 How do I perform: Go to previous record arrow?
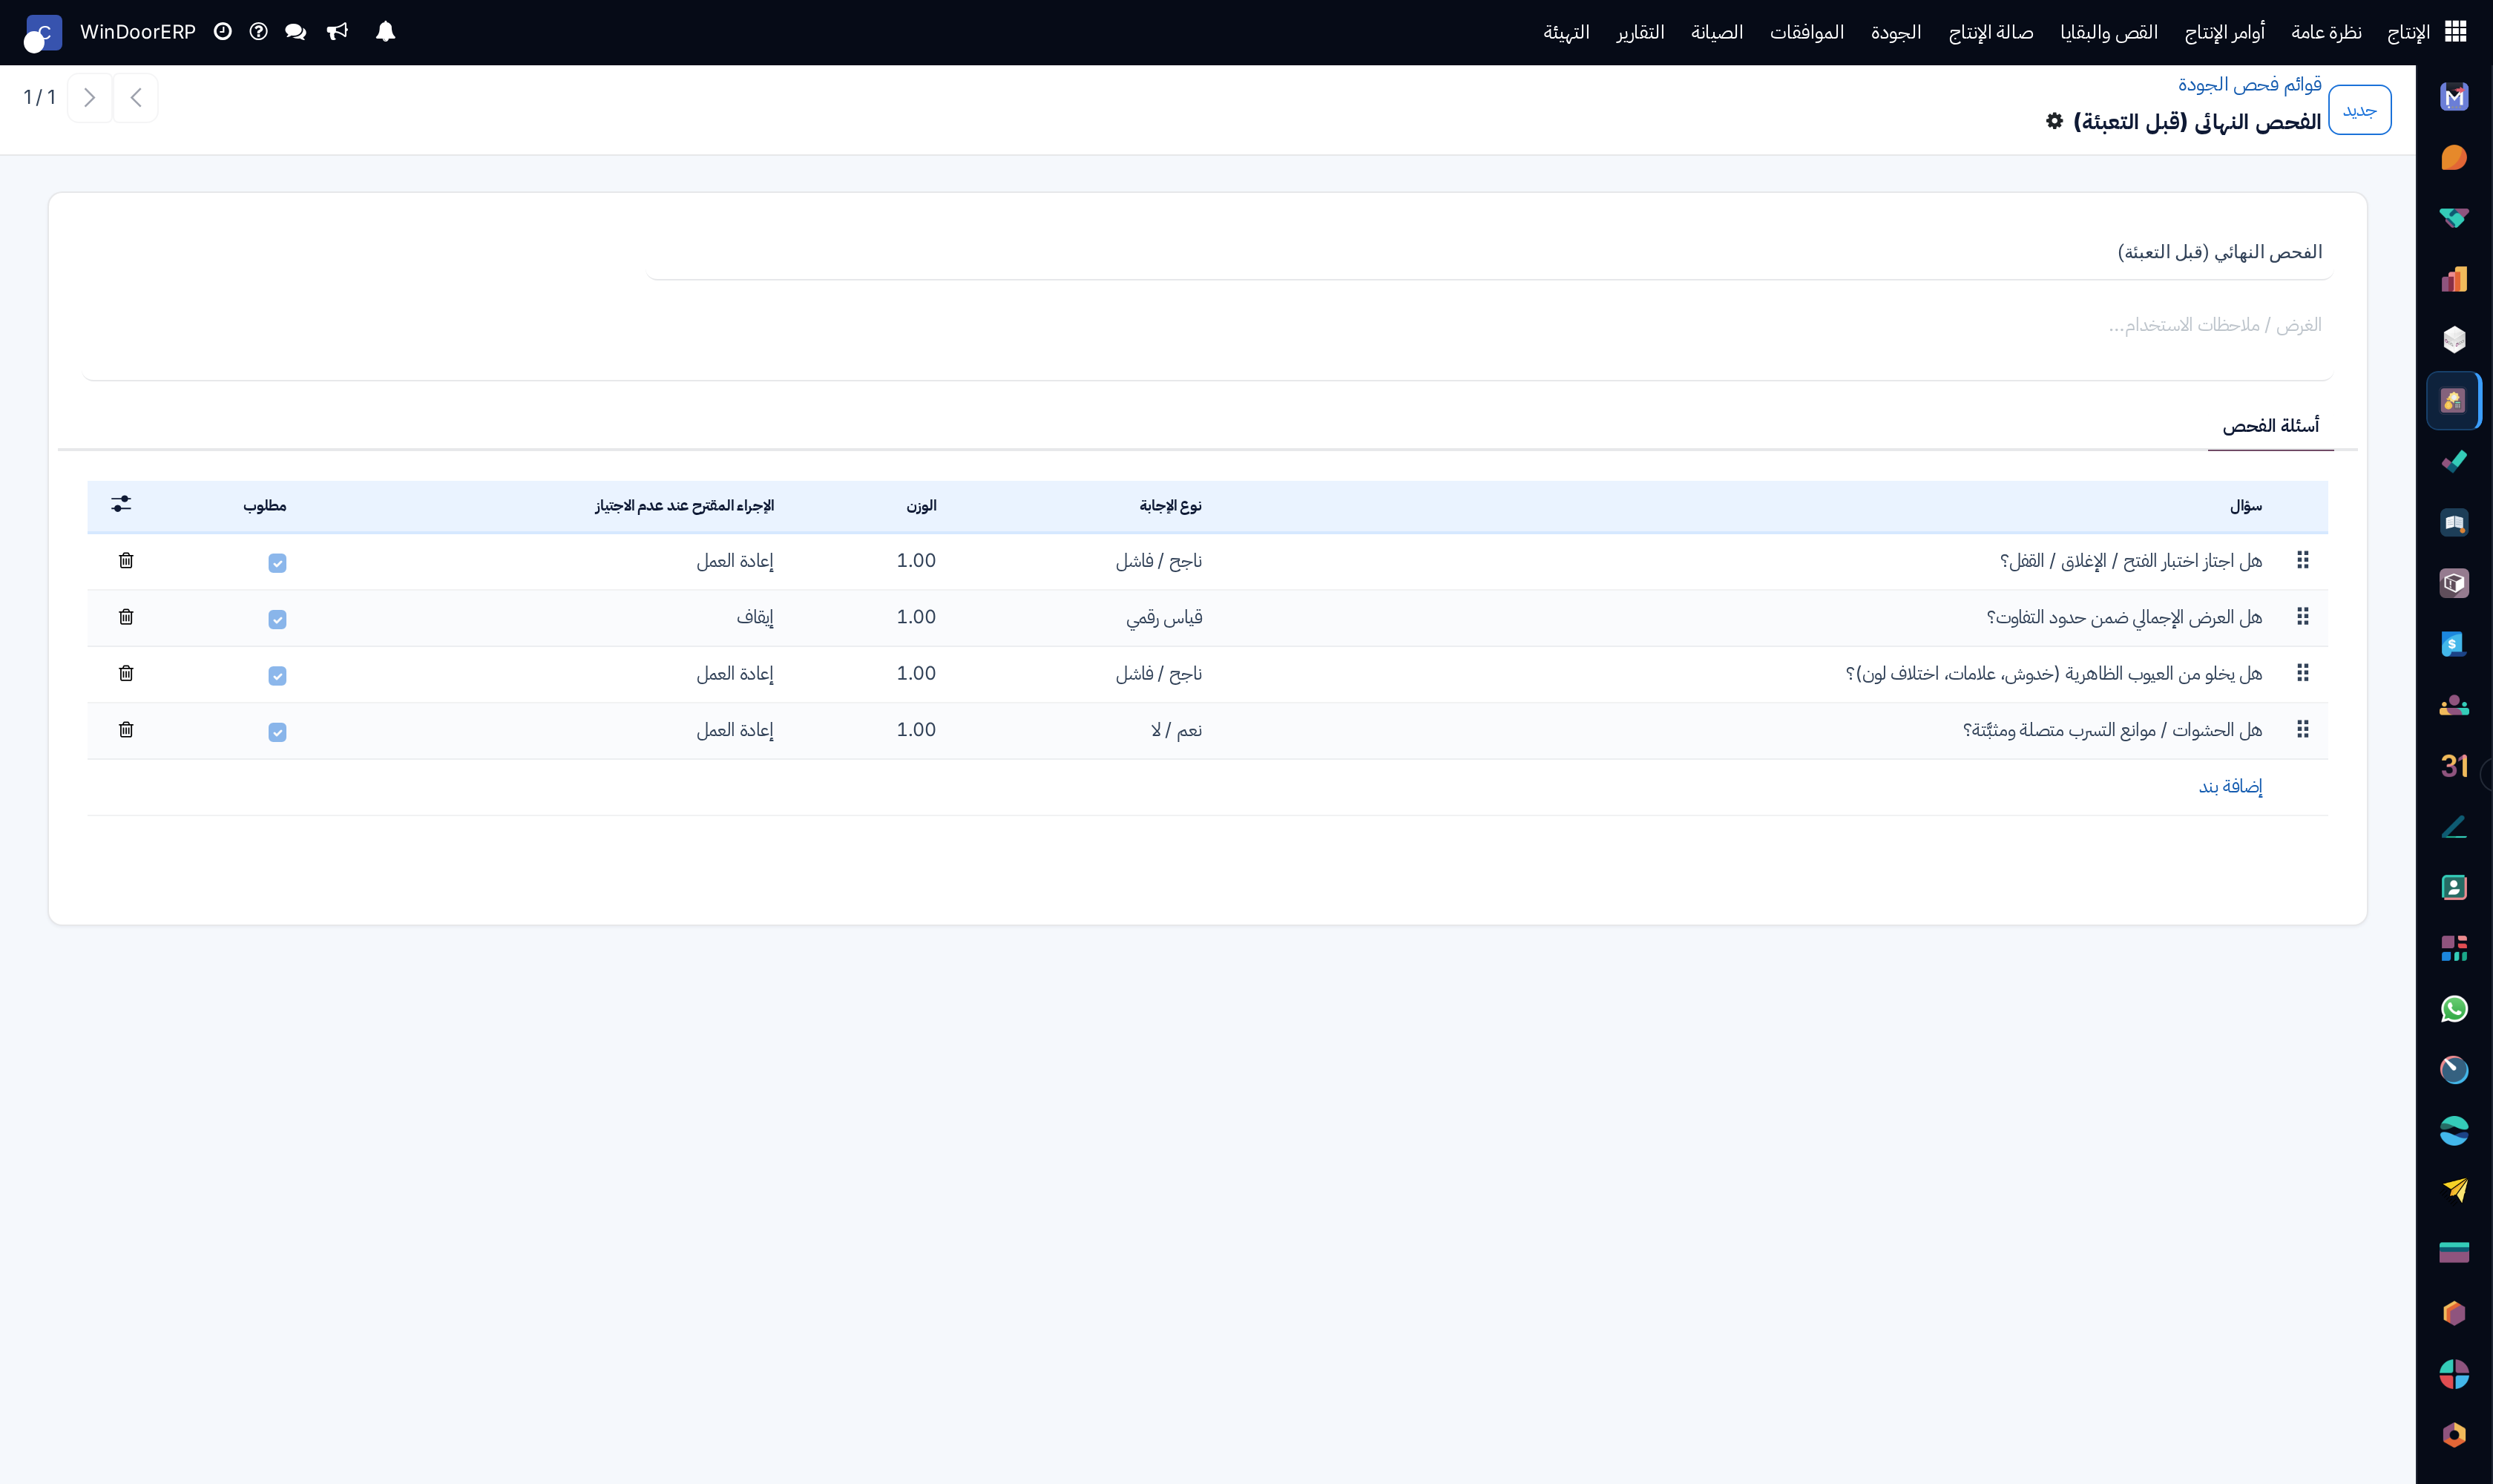(136, 98)
